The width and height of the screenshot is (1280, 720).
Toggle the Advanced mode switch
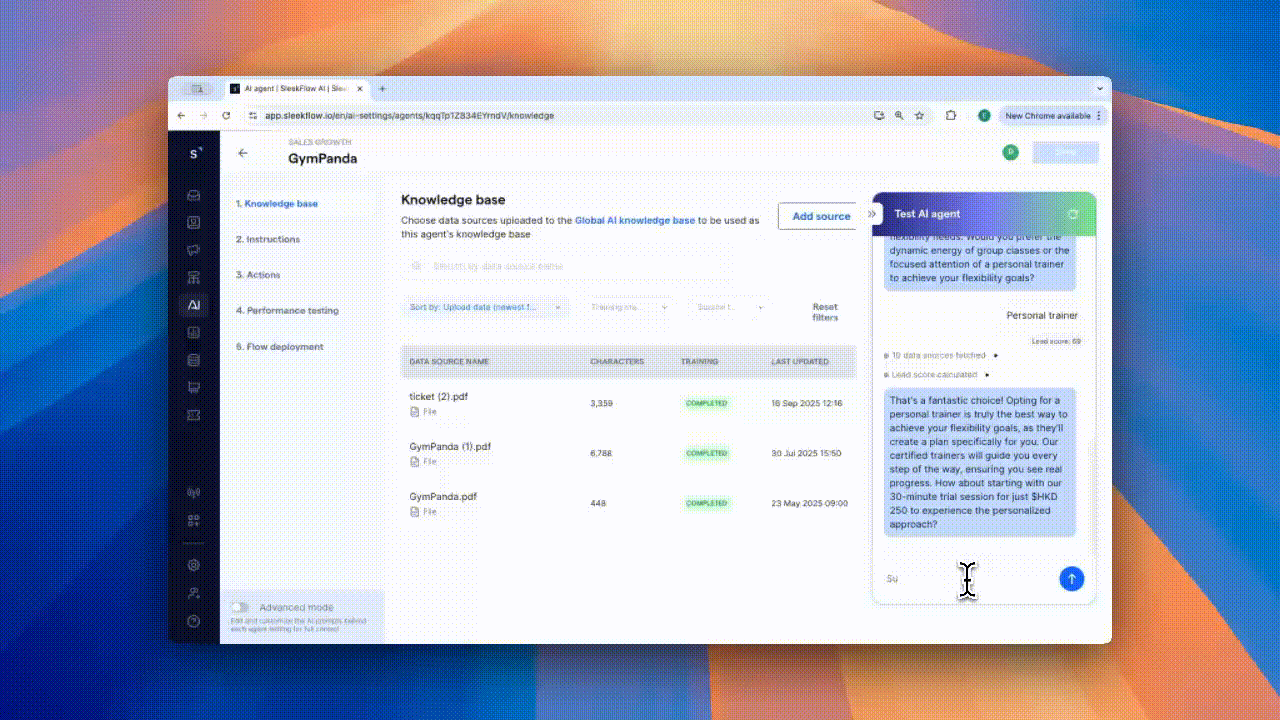pyautogui.click(x=239, y=607)
